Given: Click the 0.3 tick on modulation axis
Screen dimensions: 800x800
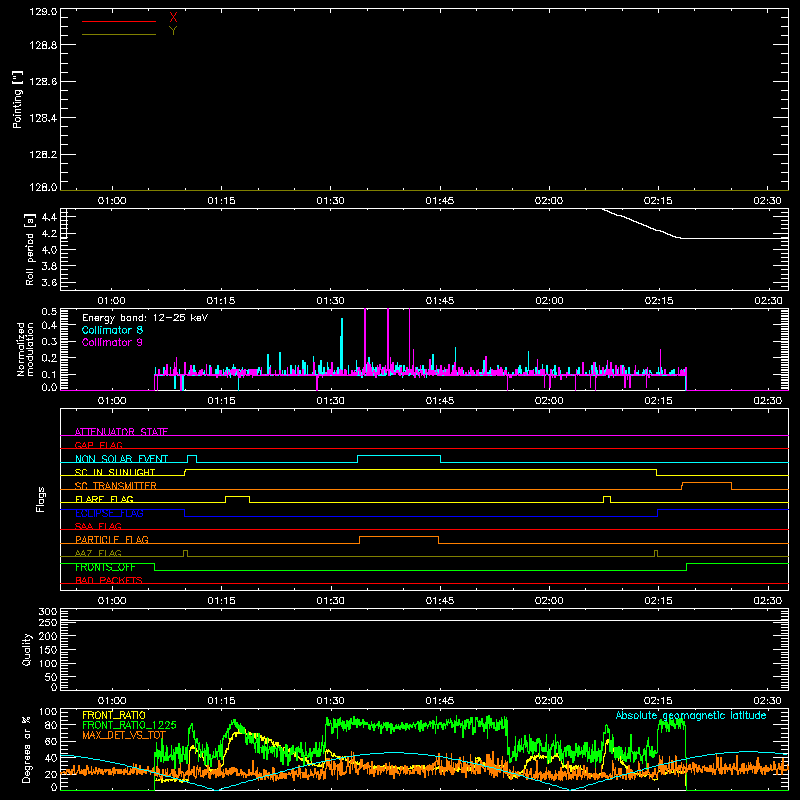Looking at the screenshot, I should 49,341.
